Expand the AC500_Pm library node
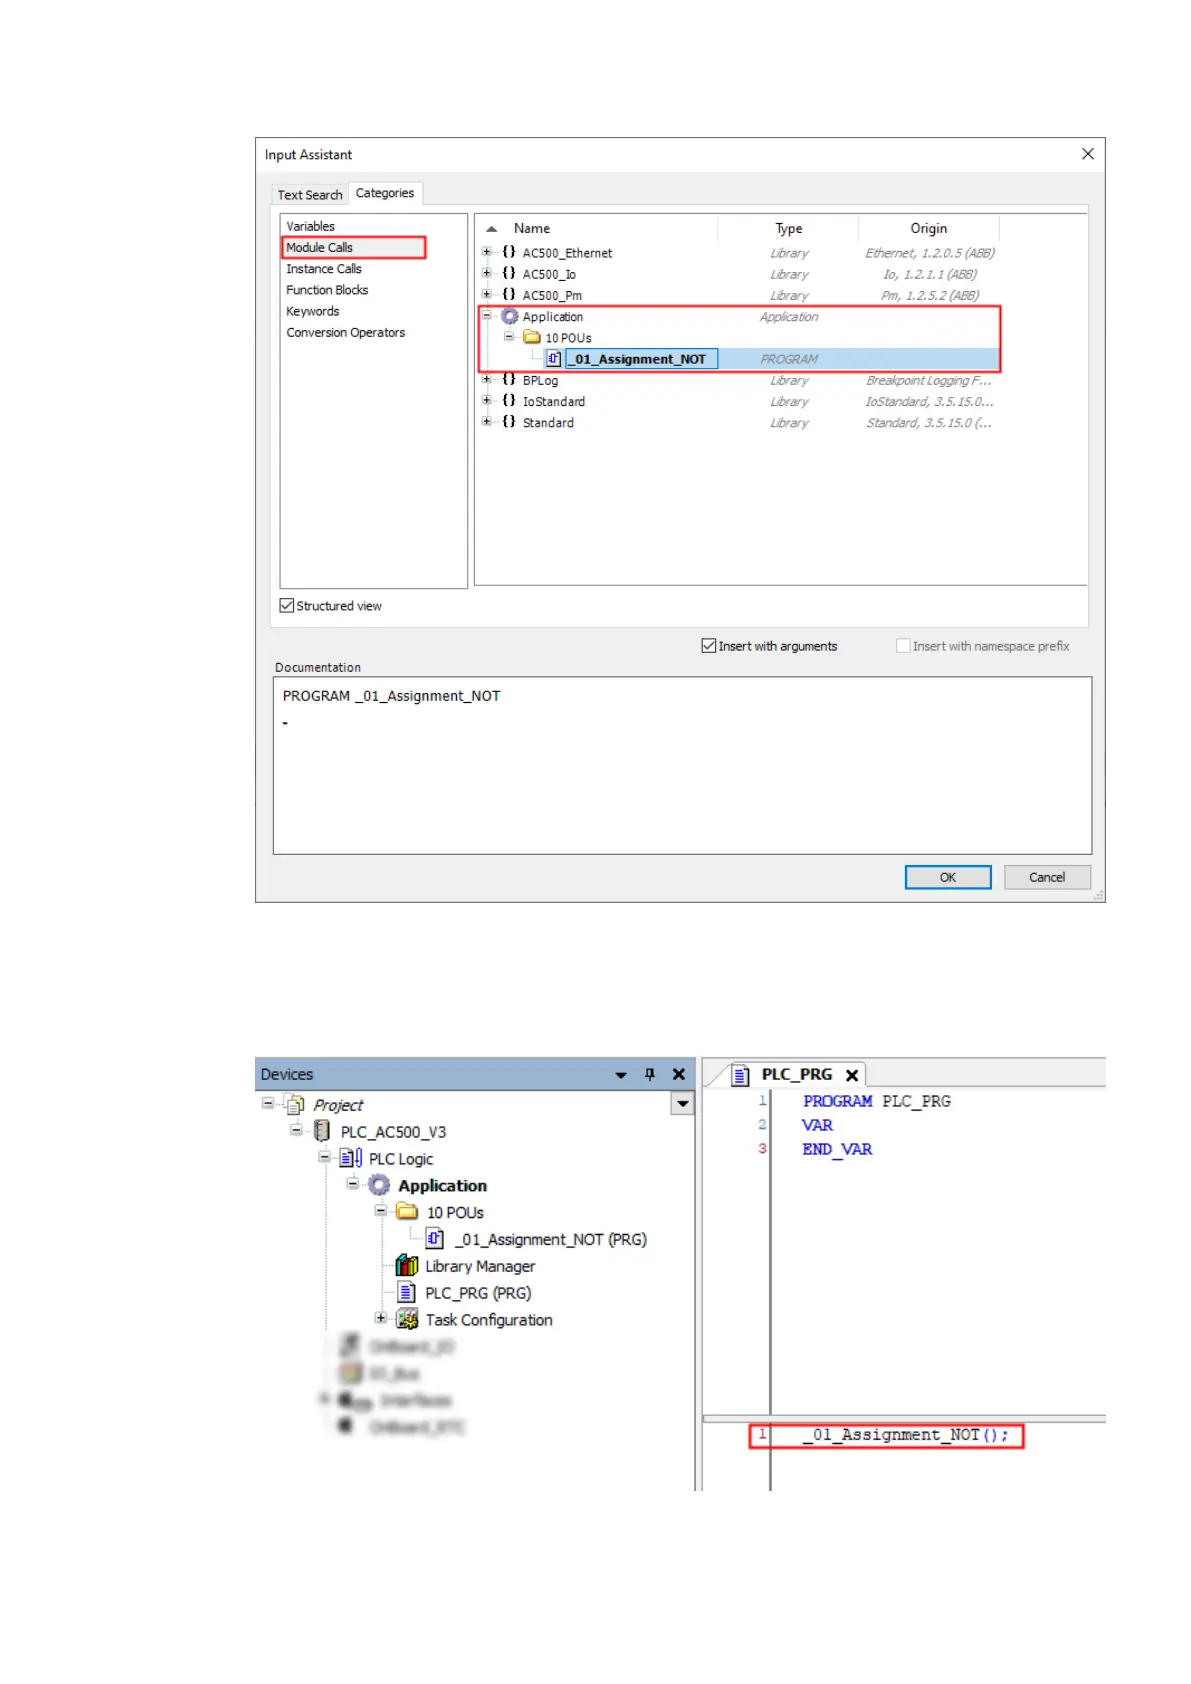 (x=487, y=294)
